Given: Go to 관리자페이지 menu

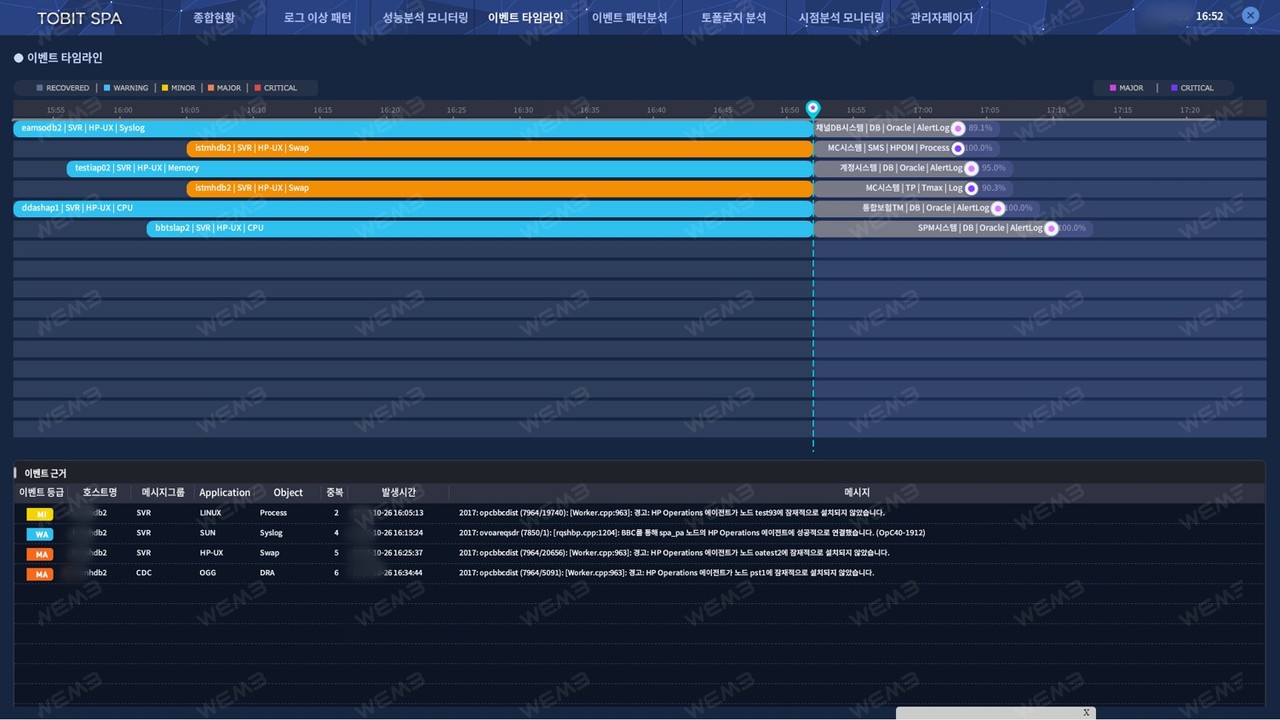Looking at the screenshot, I should 941,18.
